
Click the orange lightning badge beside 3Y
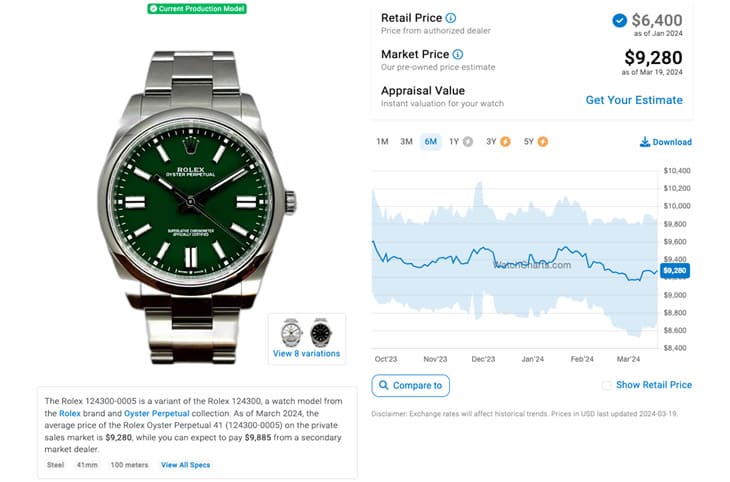pos(505,142)
